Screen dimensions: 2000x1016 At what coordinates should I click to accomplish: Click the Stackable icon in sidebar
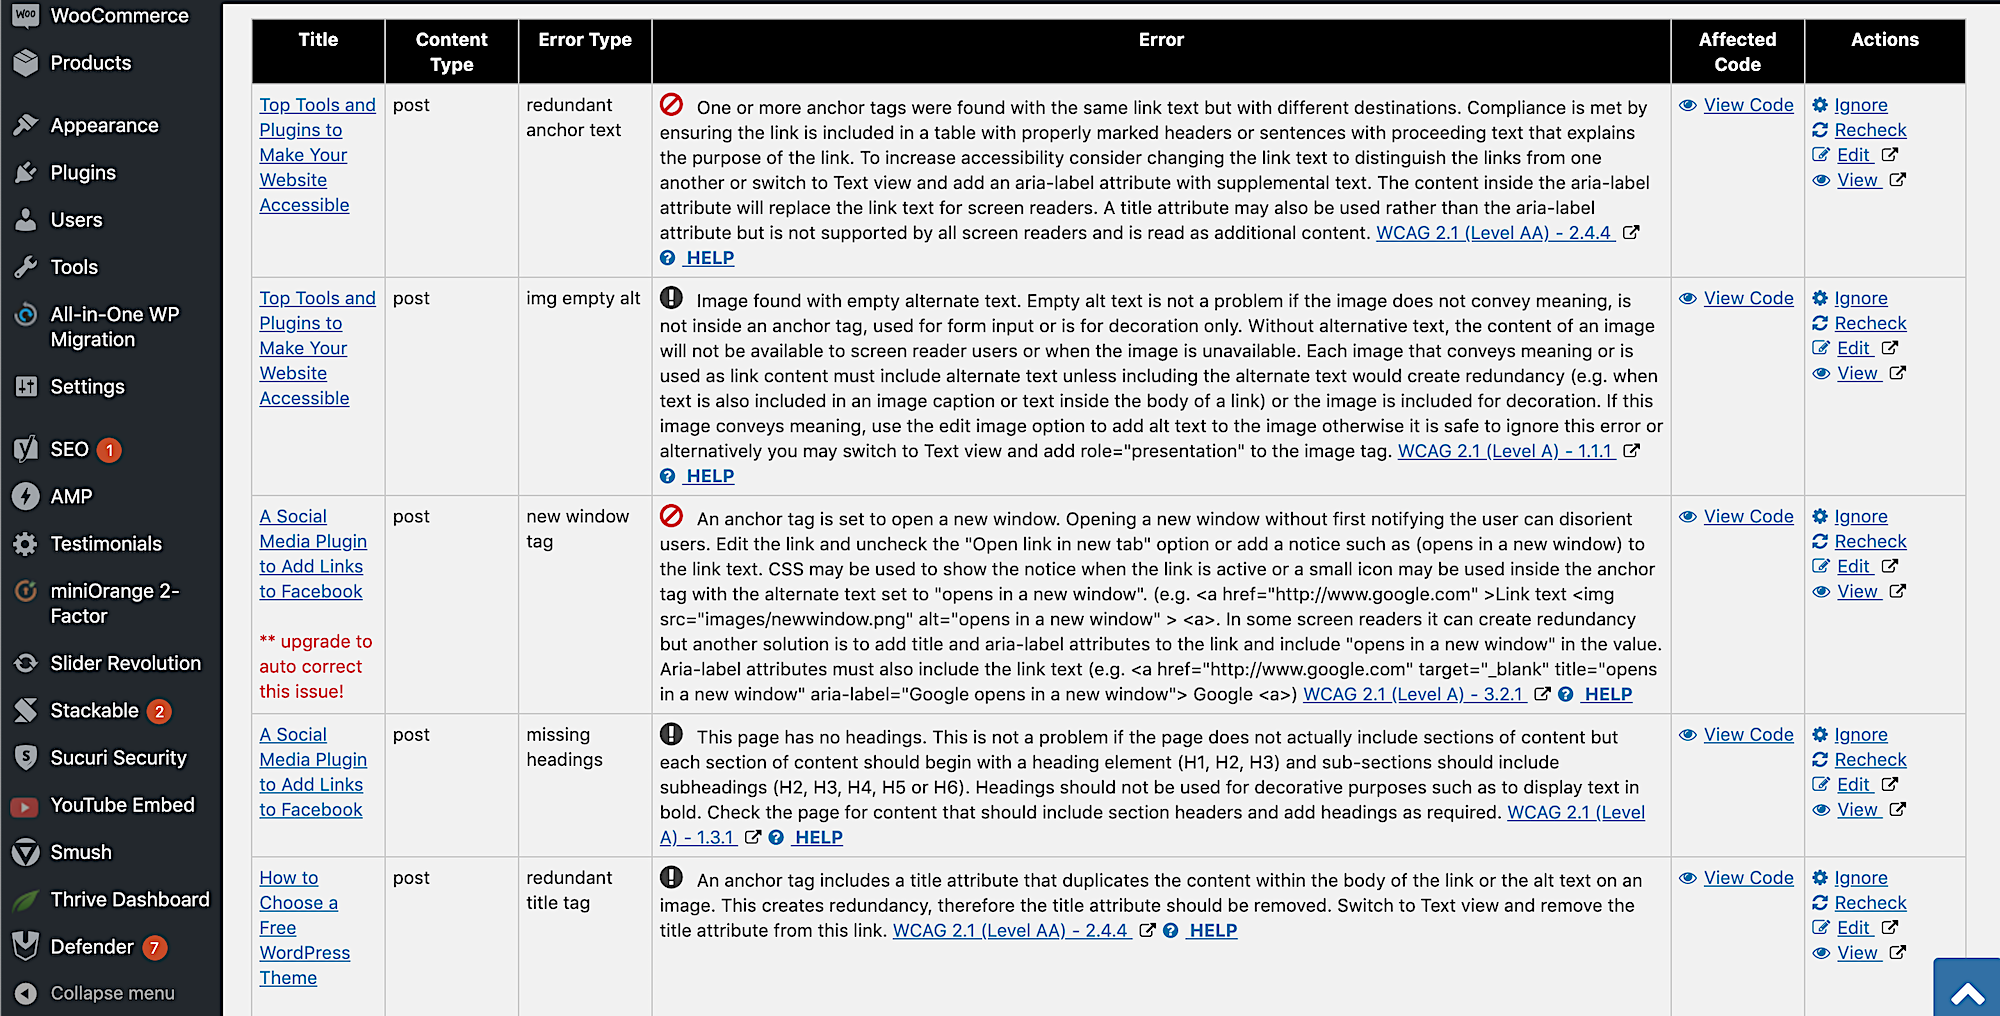(x=26, y=711)
